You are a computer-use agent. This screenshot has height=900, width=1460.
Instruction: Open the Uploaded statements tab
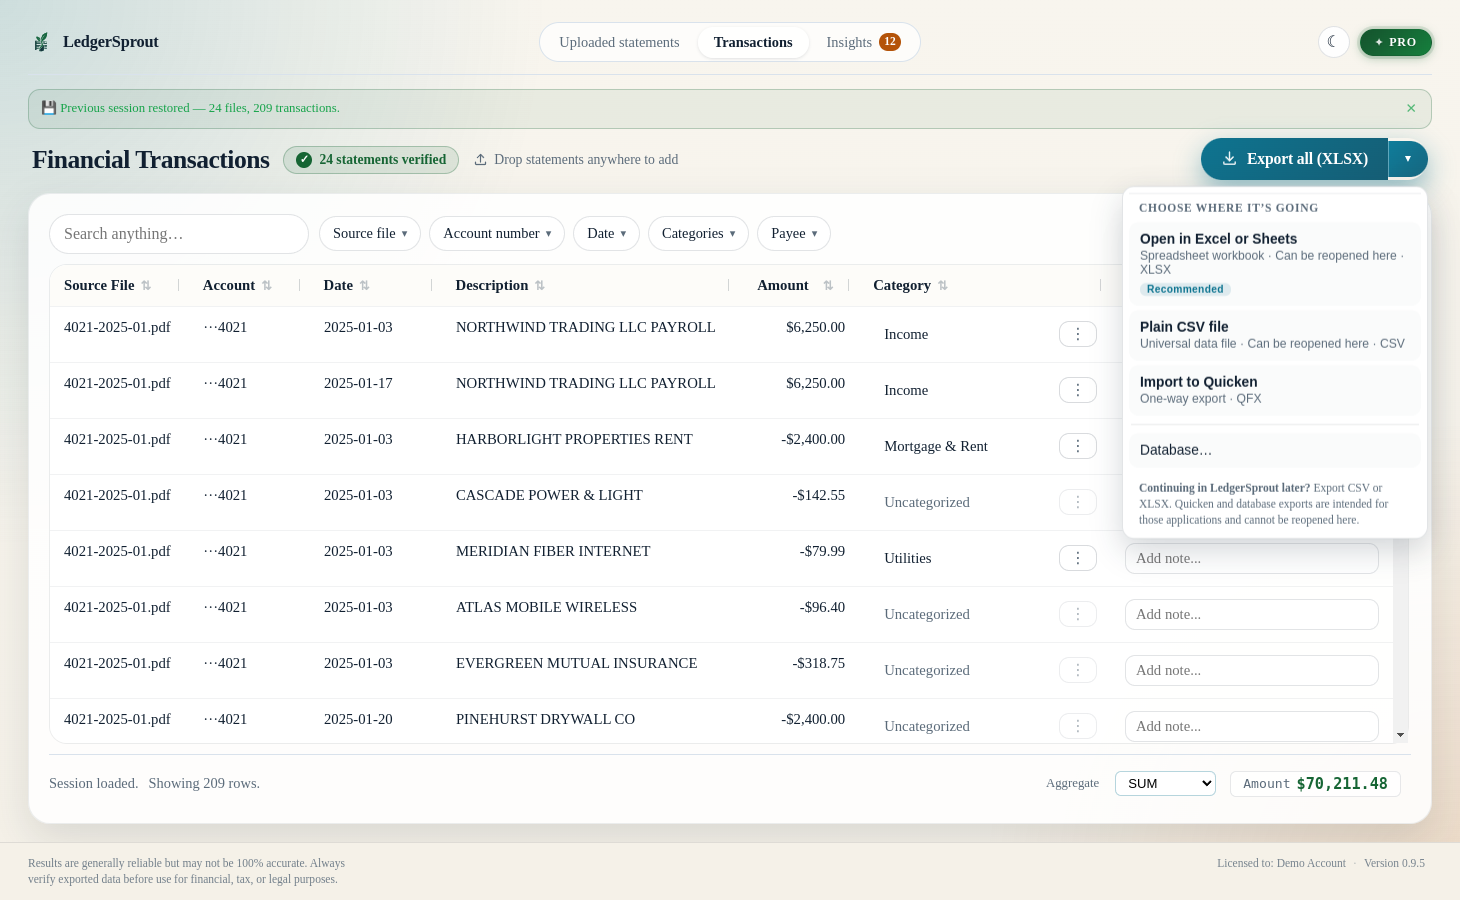coord(619,42)
